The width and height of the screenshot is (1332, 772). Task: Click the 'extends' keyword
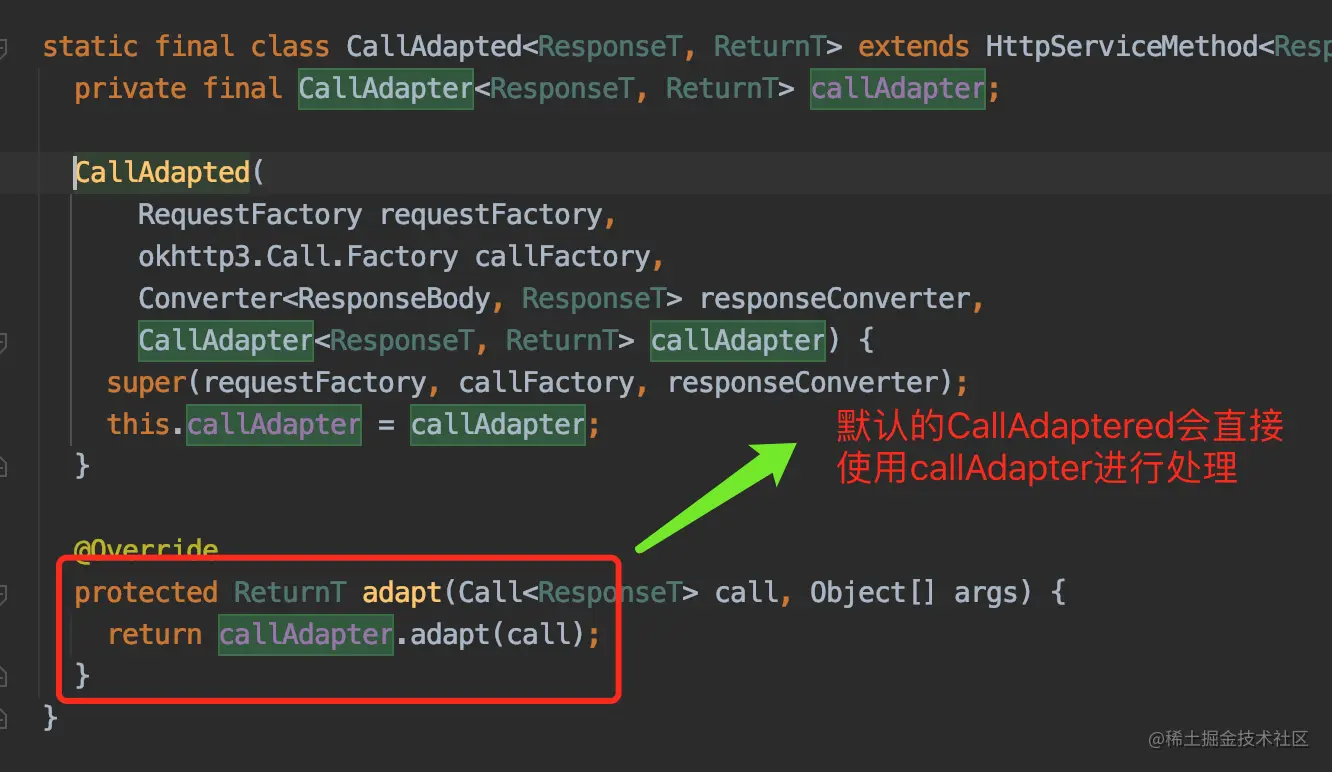(914, 47)
